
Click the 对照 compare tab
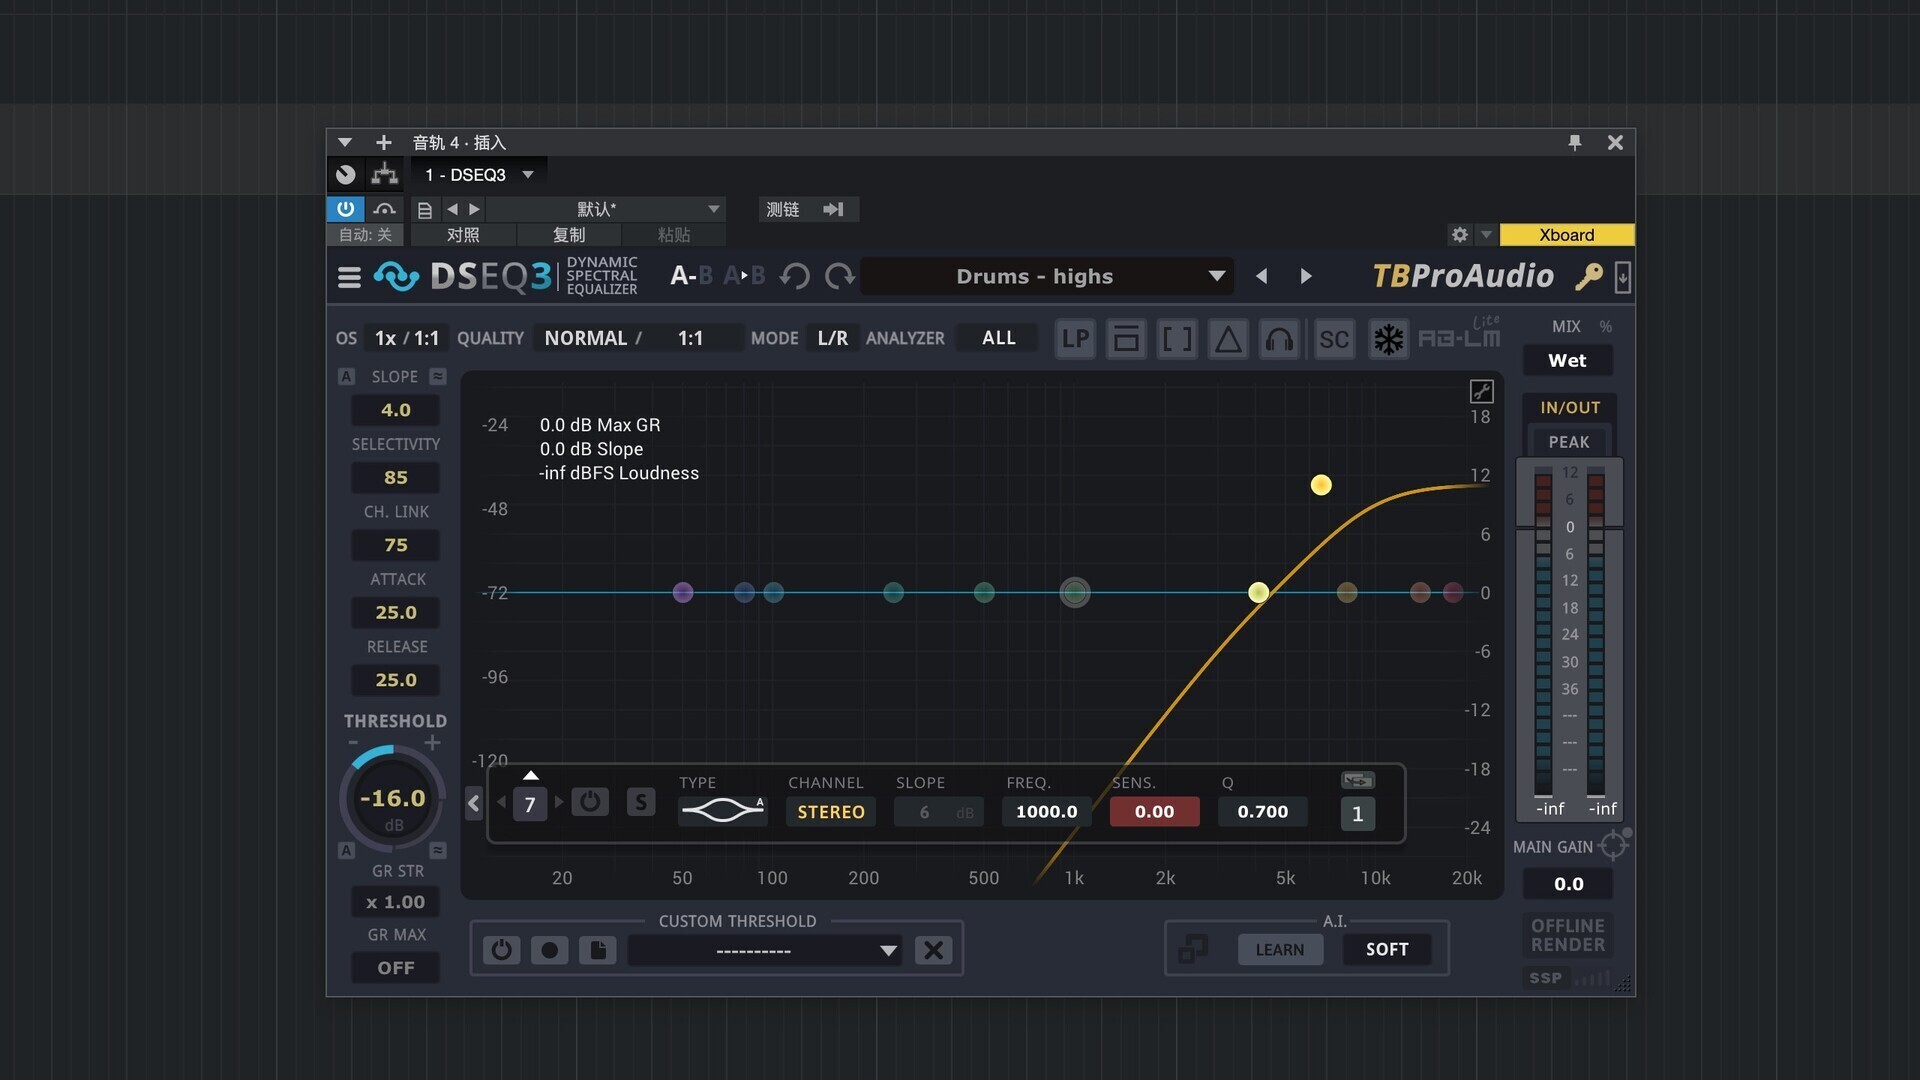point(463,235)
